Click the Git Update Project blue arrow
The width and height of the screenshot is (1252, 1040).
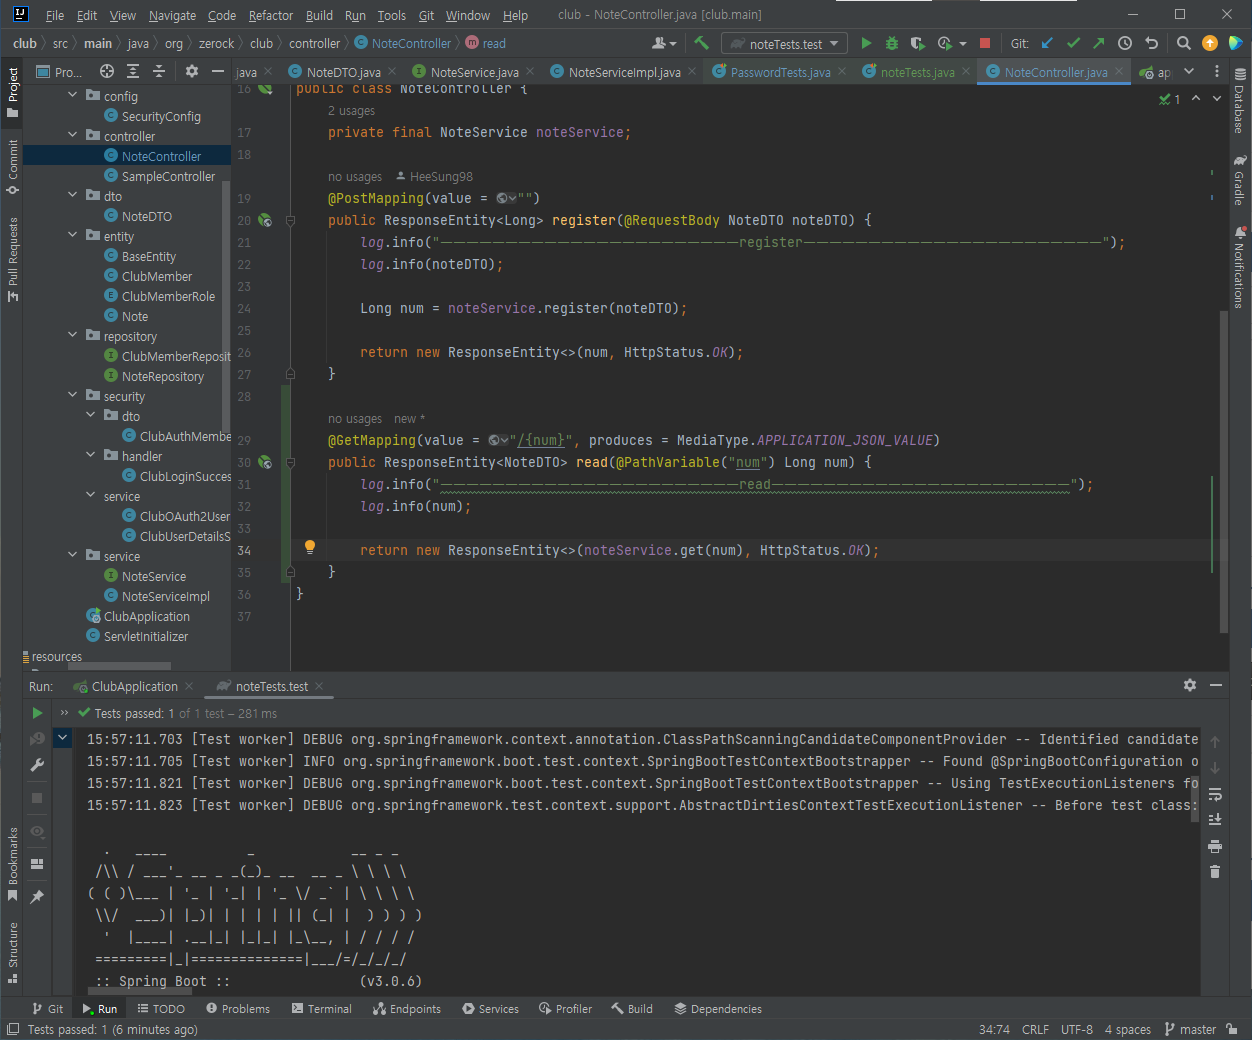tap(1047, 43)
